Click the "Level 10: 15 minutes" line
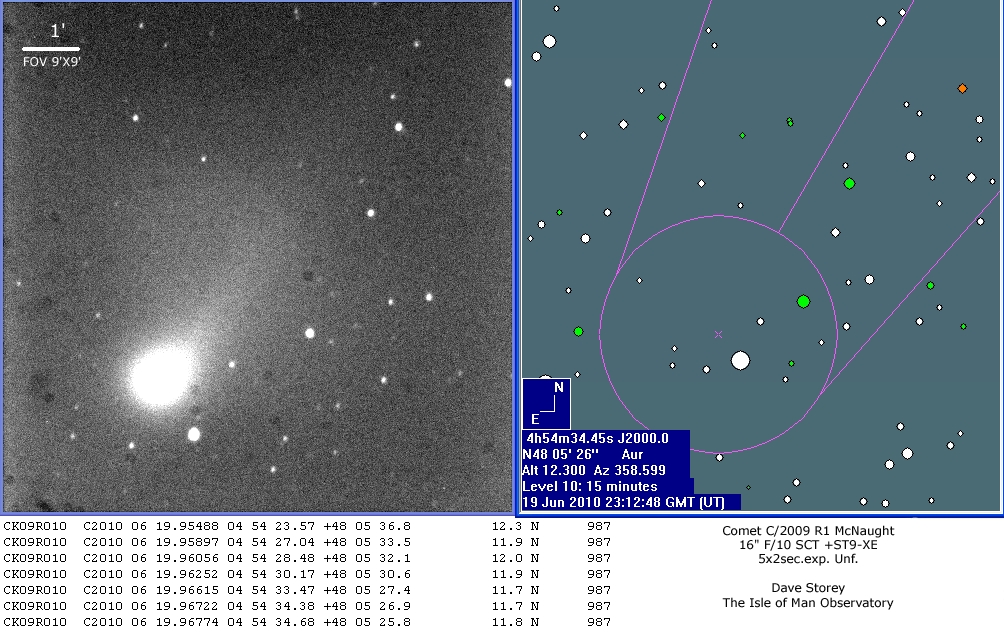 (x=590, y=486)
